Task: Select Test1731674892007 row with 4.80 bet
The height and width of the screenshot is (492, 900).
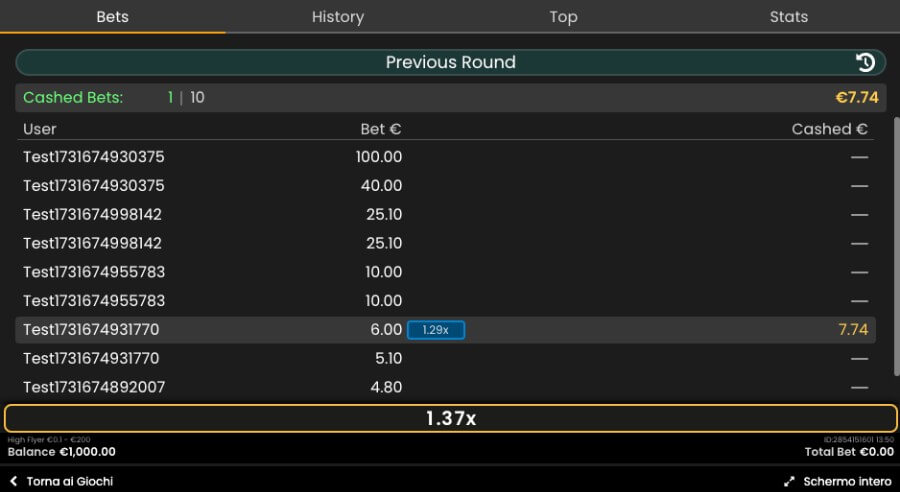Action: click(445, 387)
